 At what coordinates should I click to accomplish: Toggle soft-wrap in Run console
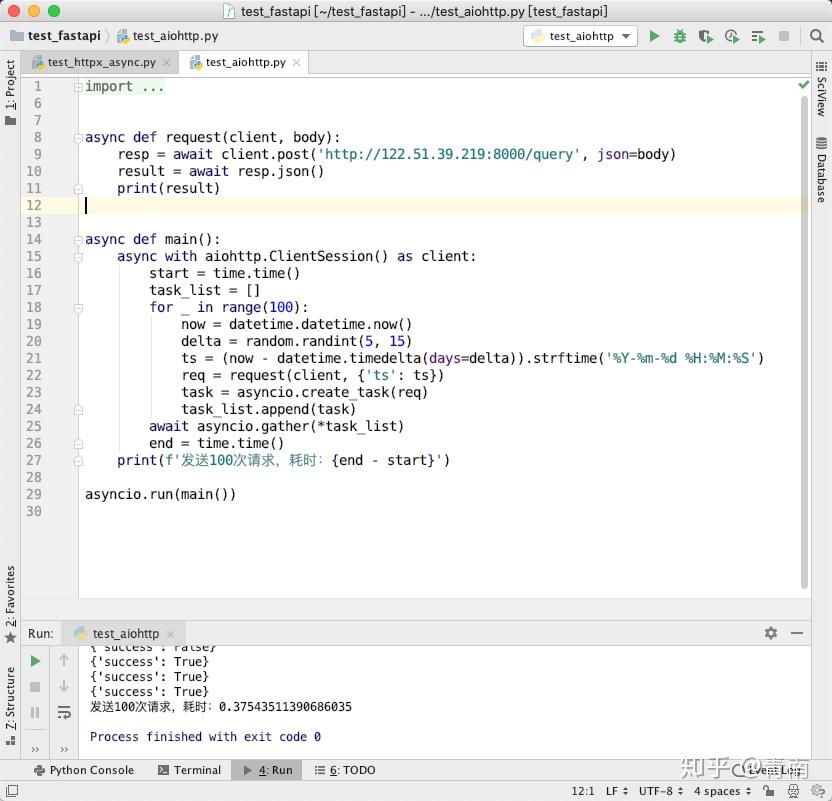pos(64,713)
